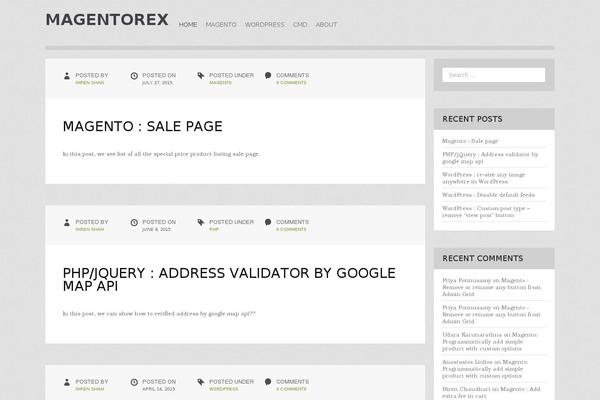Open the Home menu item
Screen dimensions: 600x400
point(188,24)
